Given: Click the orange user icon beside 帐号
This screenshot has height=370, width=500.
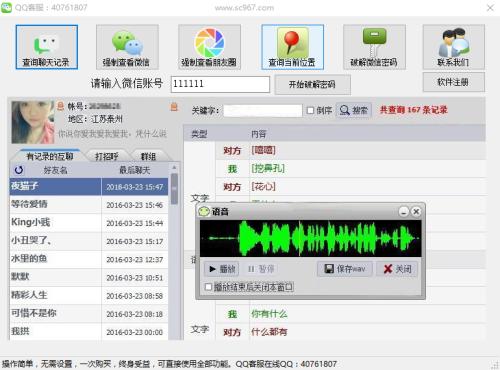Looking at the screenshot, I should [x=60, y=106].
